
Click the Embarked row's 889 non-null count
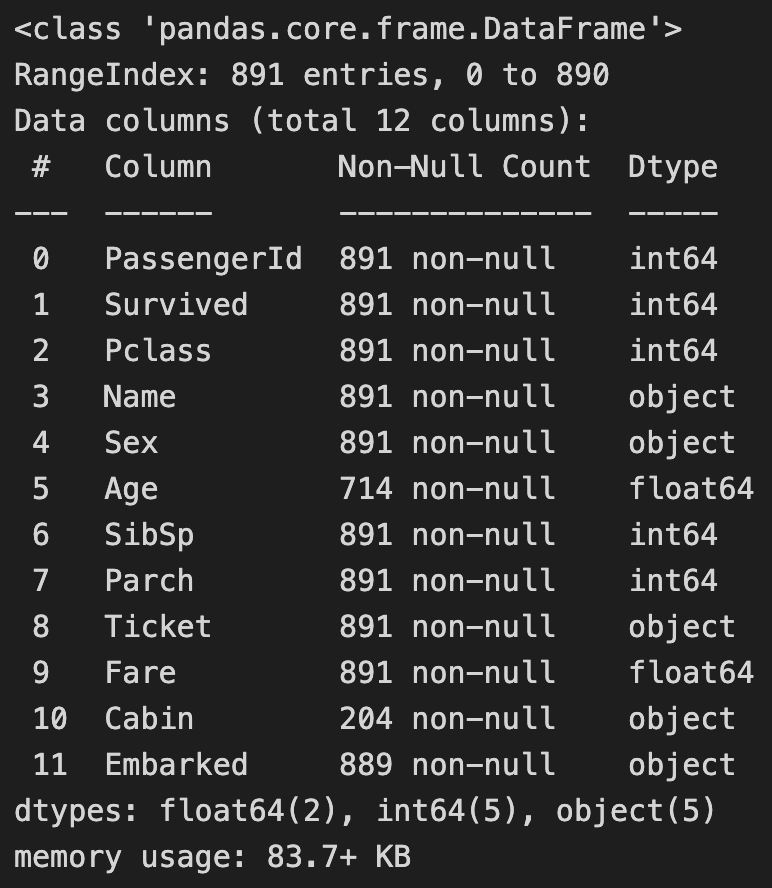click(447, 764)
